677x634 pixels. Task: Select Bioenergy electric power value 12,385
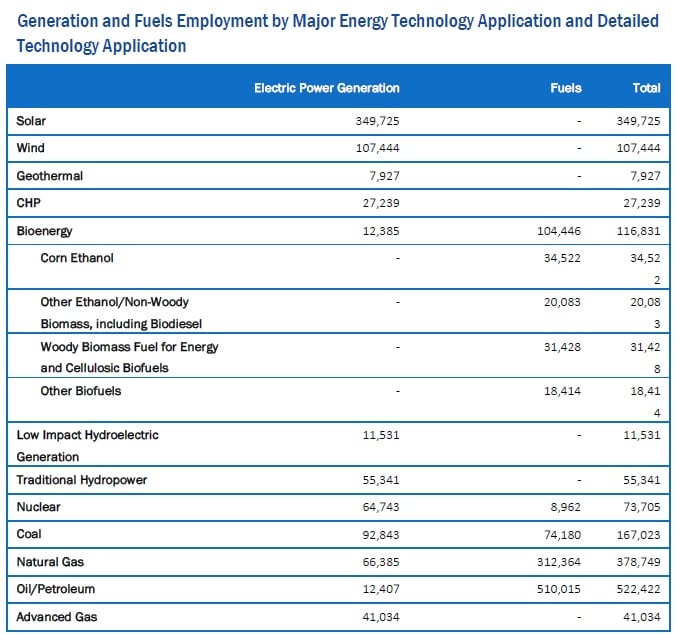(x=381, y=231)
